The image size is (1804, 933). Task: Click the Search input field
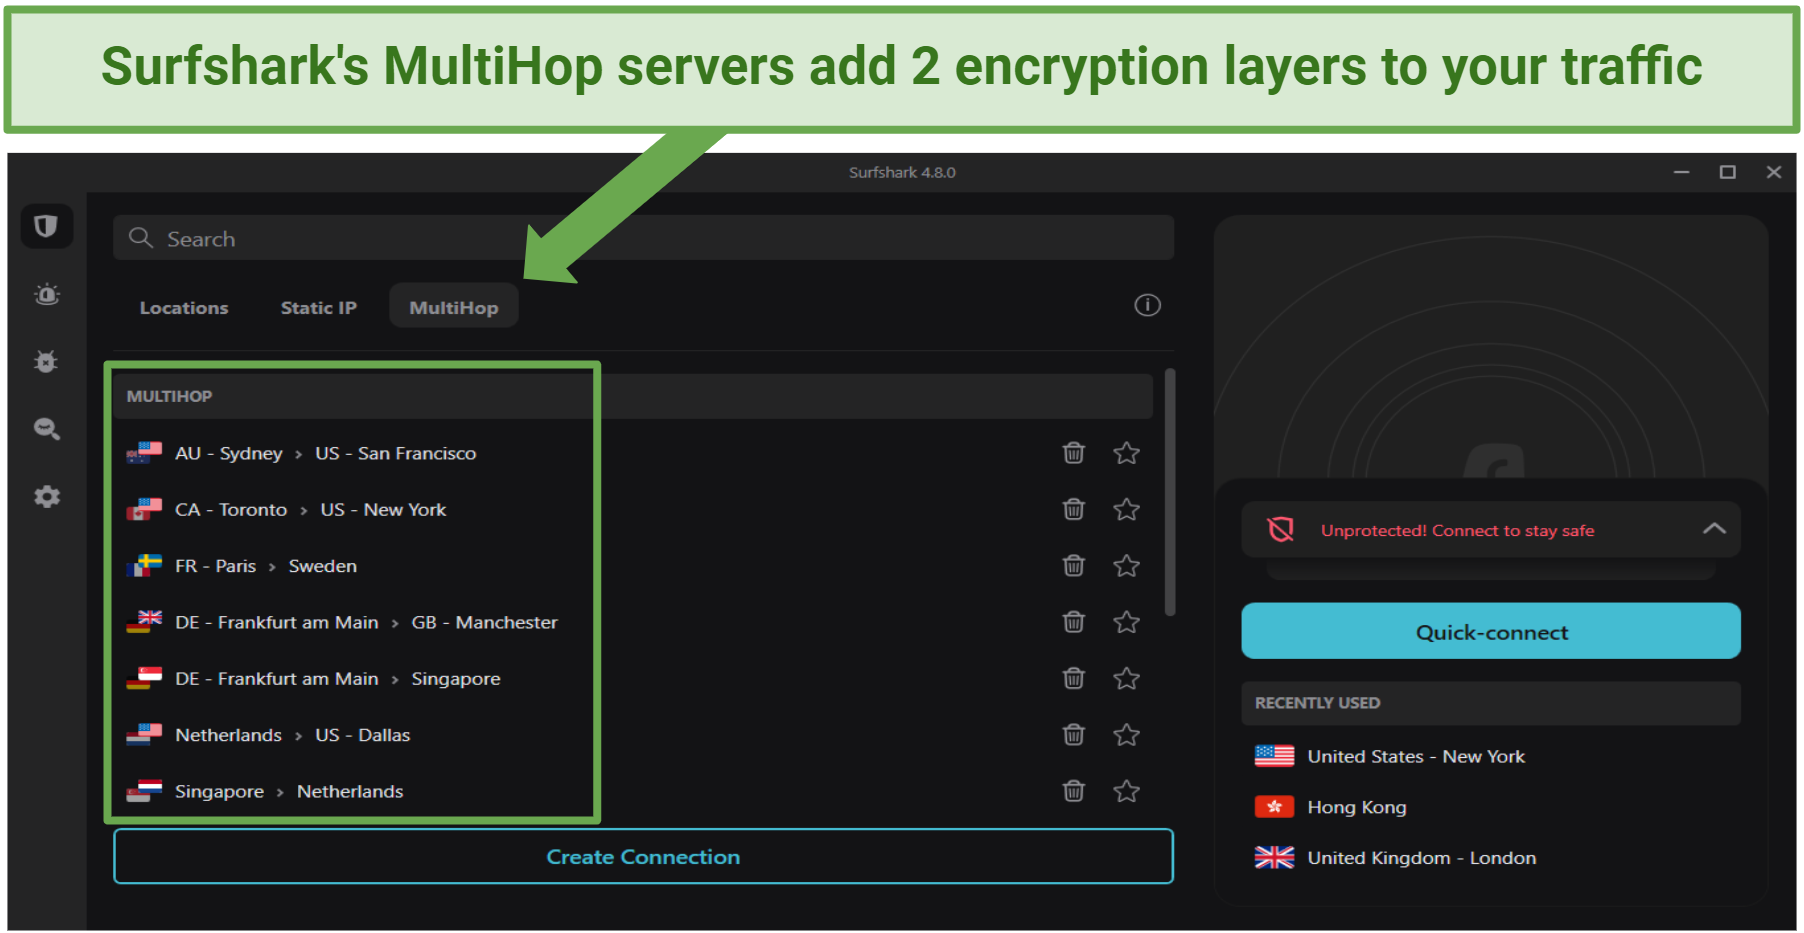click(643, 238)
